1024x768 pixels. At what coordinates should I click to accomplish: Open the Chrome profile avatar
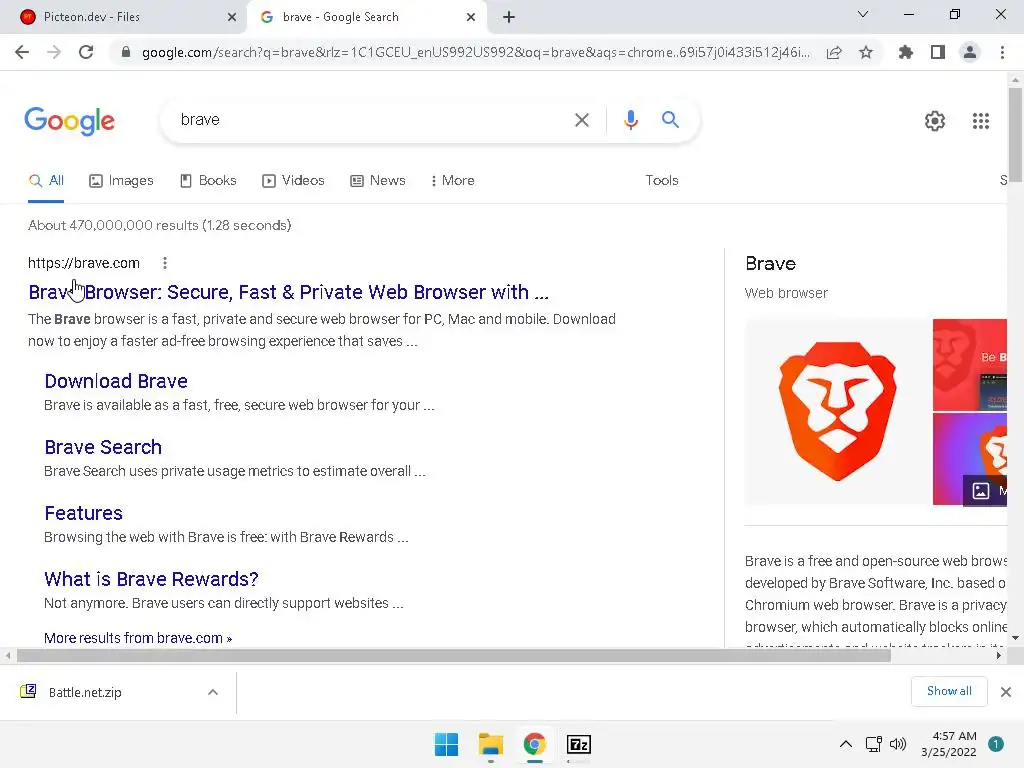[x=970, y=52]
